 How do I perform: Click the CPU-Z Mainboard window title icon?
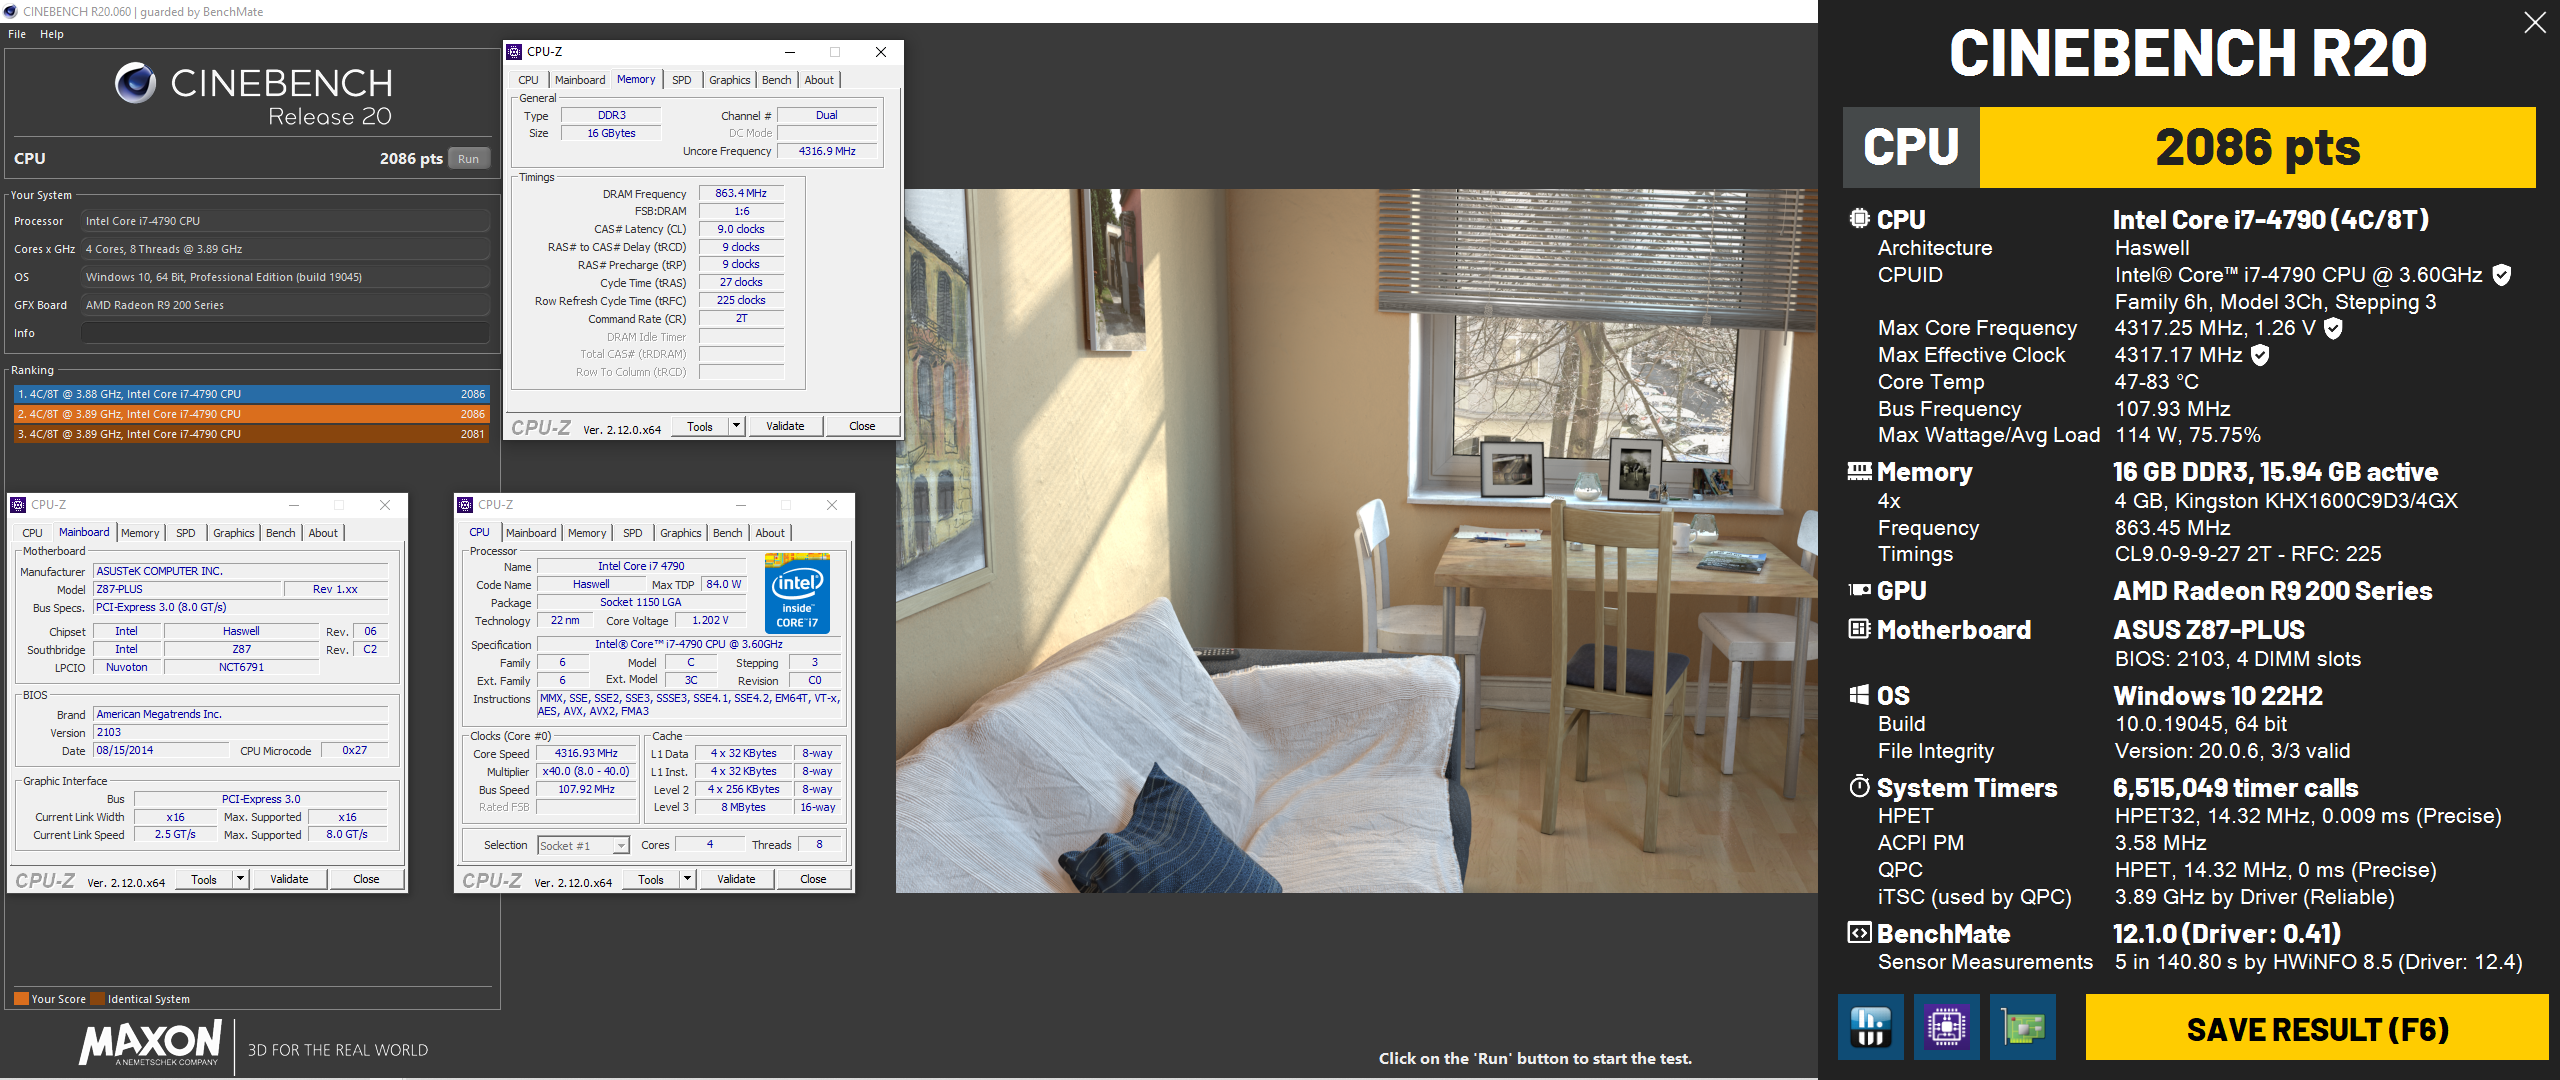[x=18, y=505]
